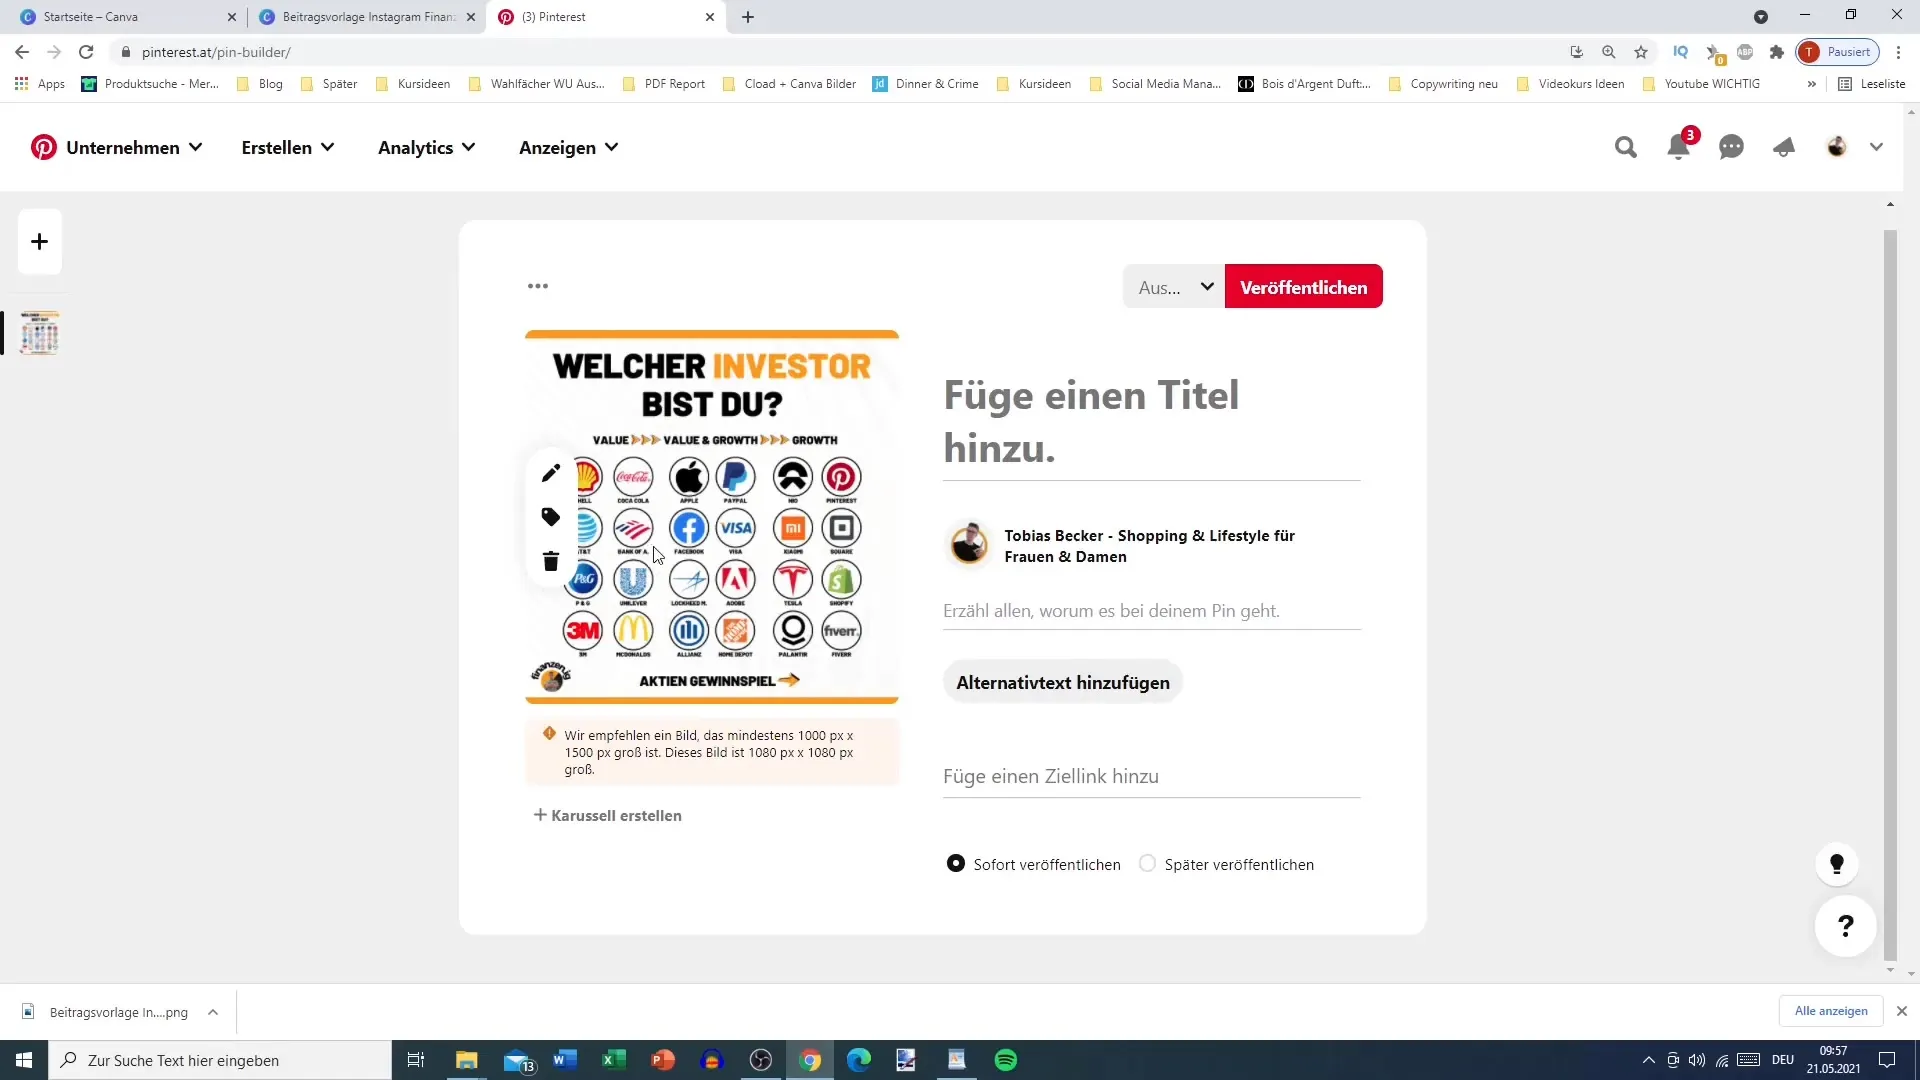Open PowerPoint from the taskbar
Image resolution: width=1920 pixels, height=1080 pixels.
tap(663, 1060)
